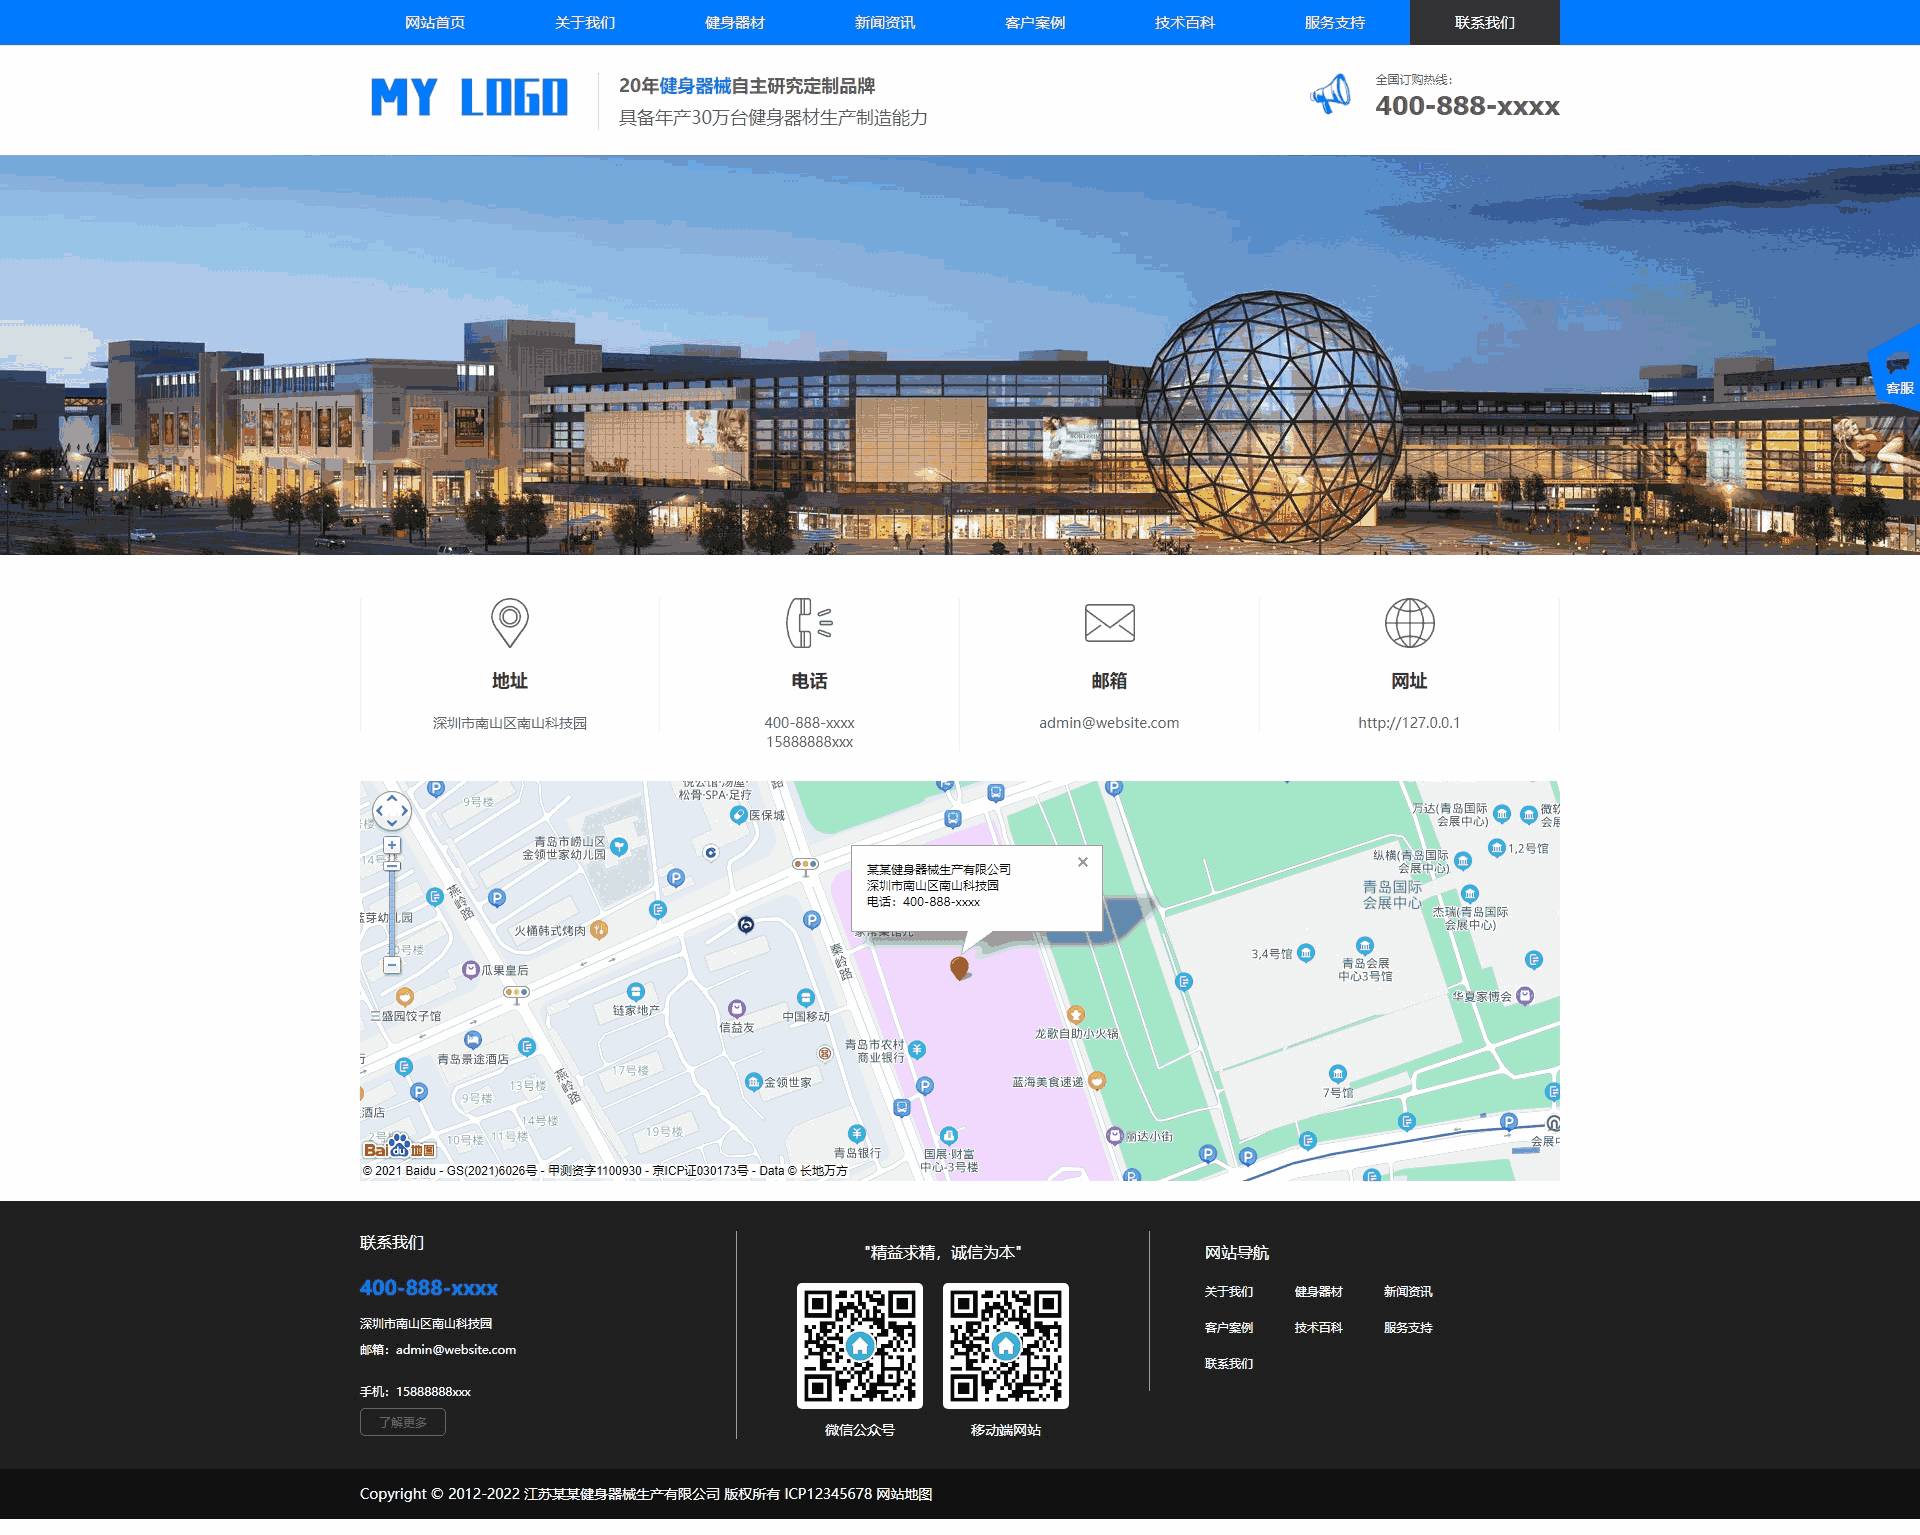Click the map zoom in plus button
This screenshot has width=1920, height=1535.
click(x=392, y=845)
